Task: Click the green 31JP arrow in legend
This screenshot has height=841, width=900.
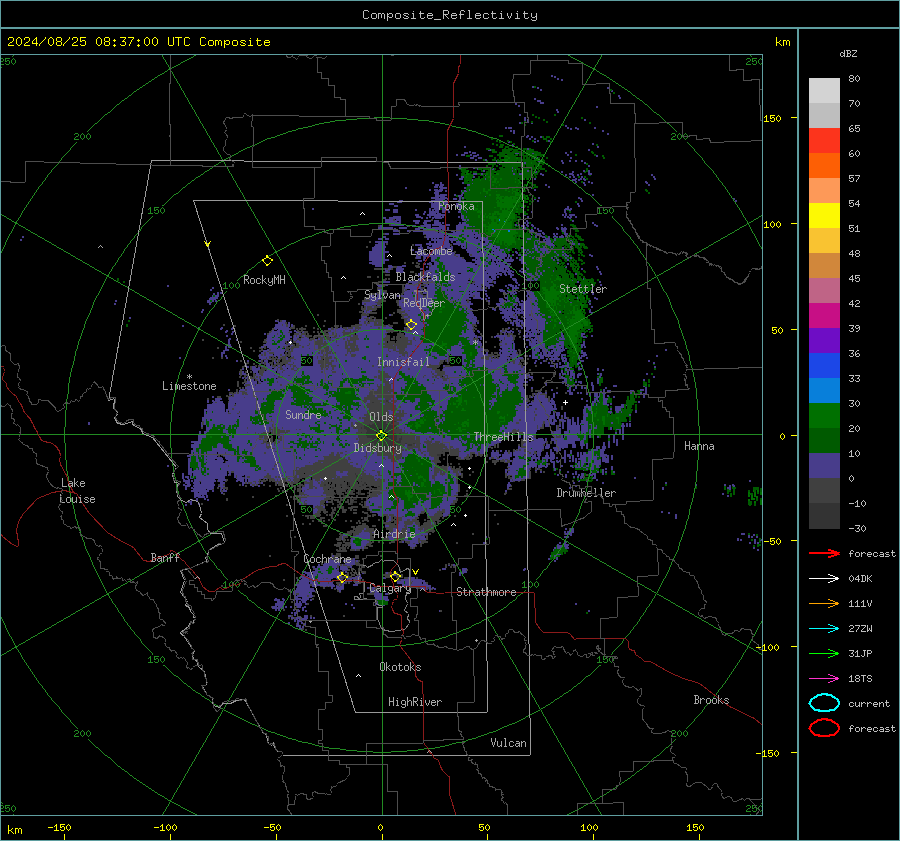Action: (824, 653)
